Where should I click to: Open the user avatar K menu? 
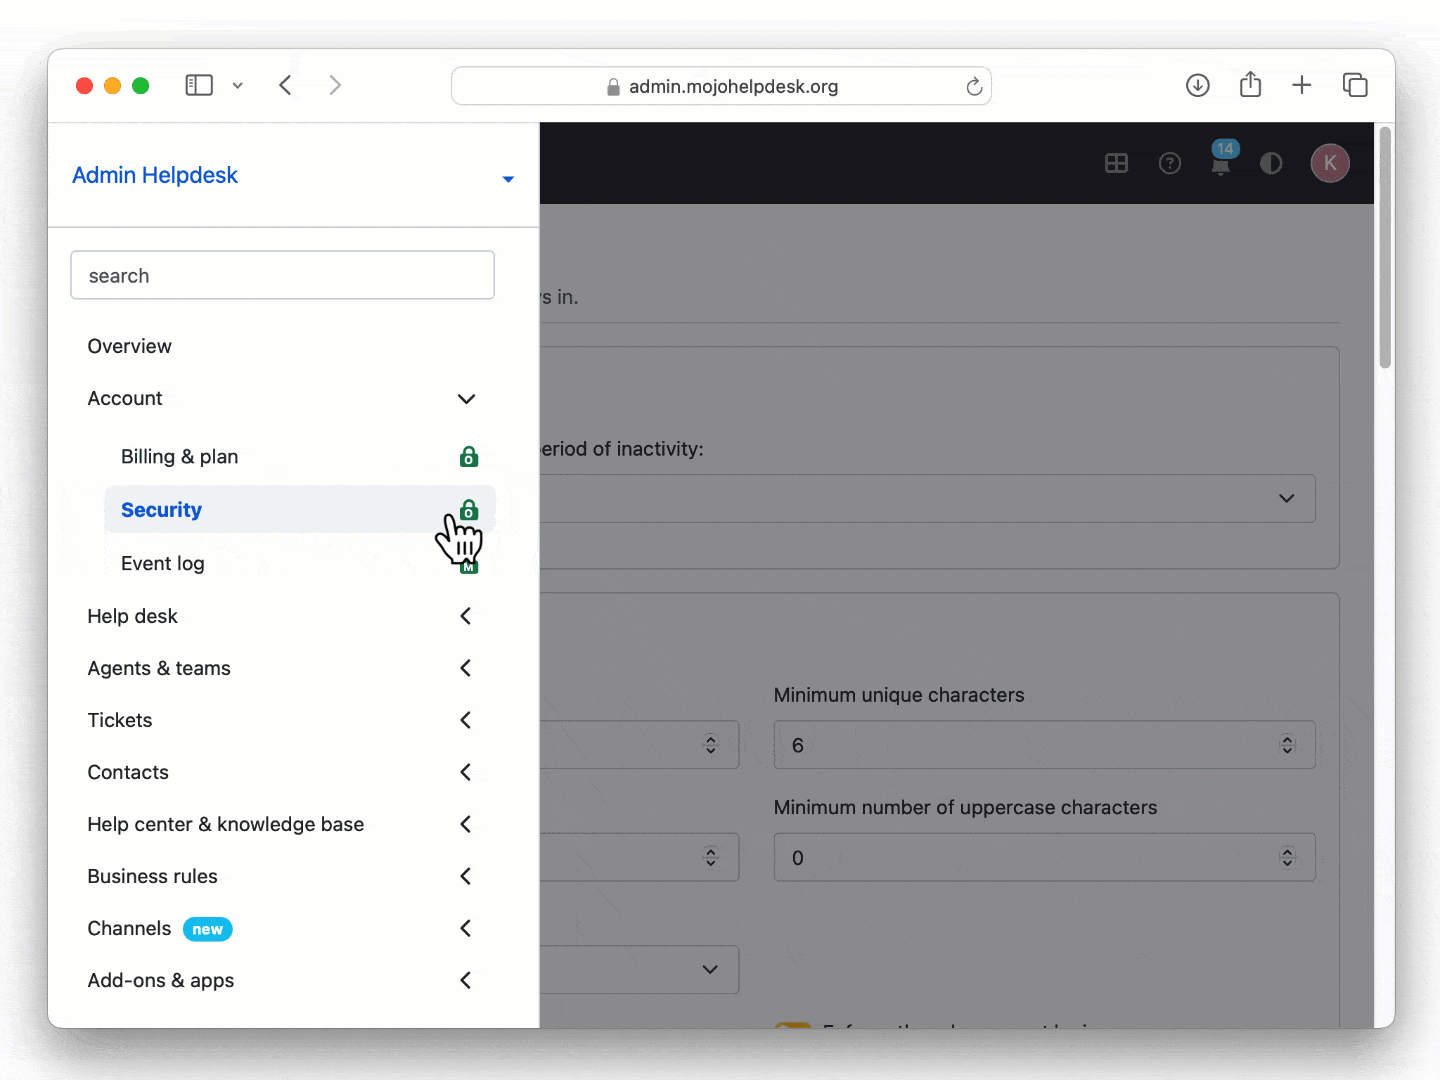[1329, 163]
